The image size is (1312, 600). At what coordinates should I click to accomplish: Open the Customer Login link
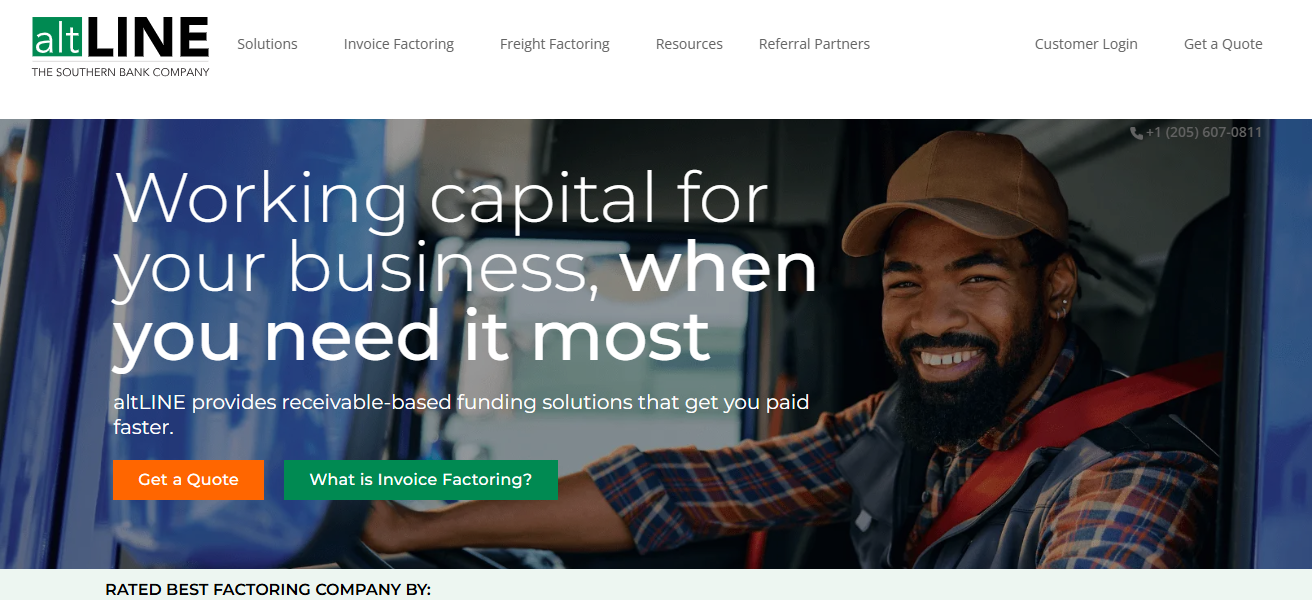tap(1086, 44)
